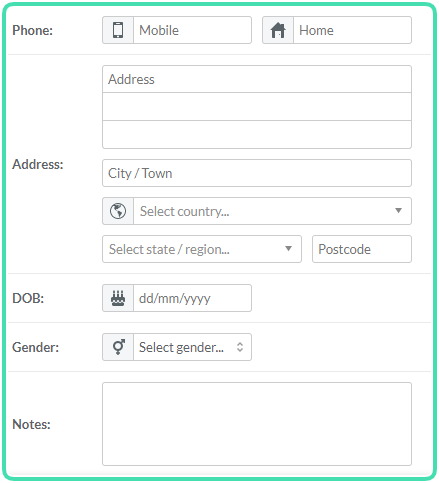Focus the City / Town field

point(257,173)
